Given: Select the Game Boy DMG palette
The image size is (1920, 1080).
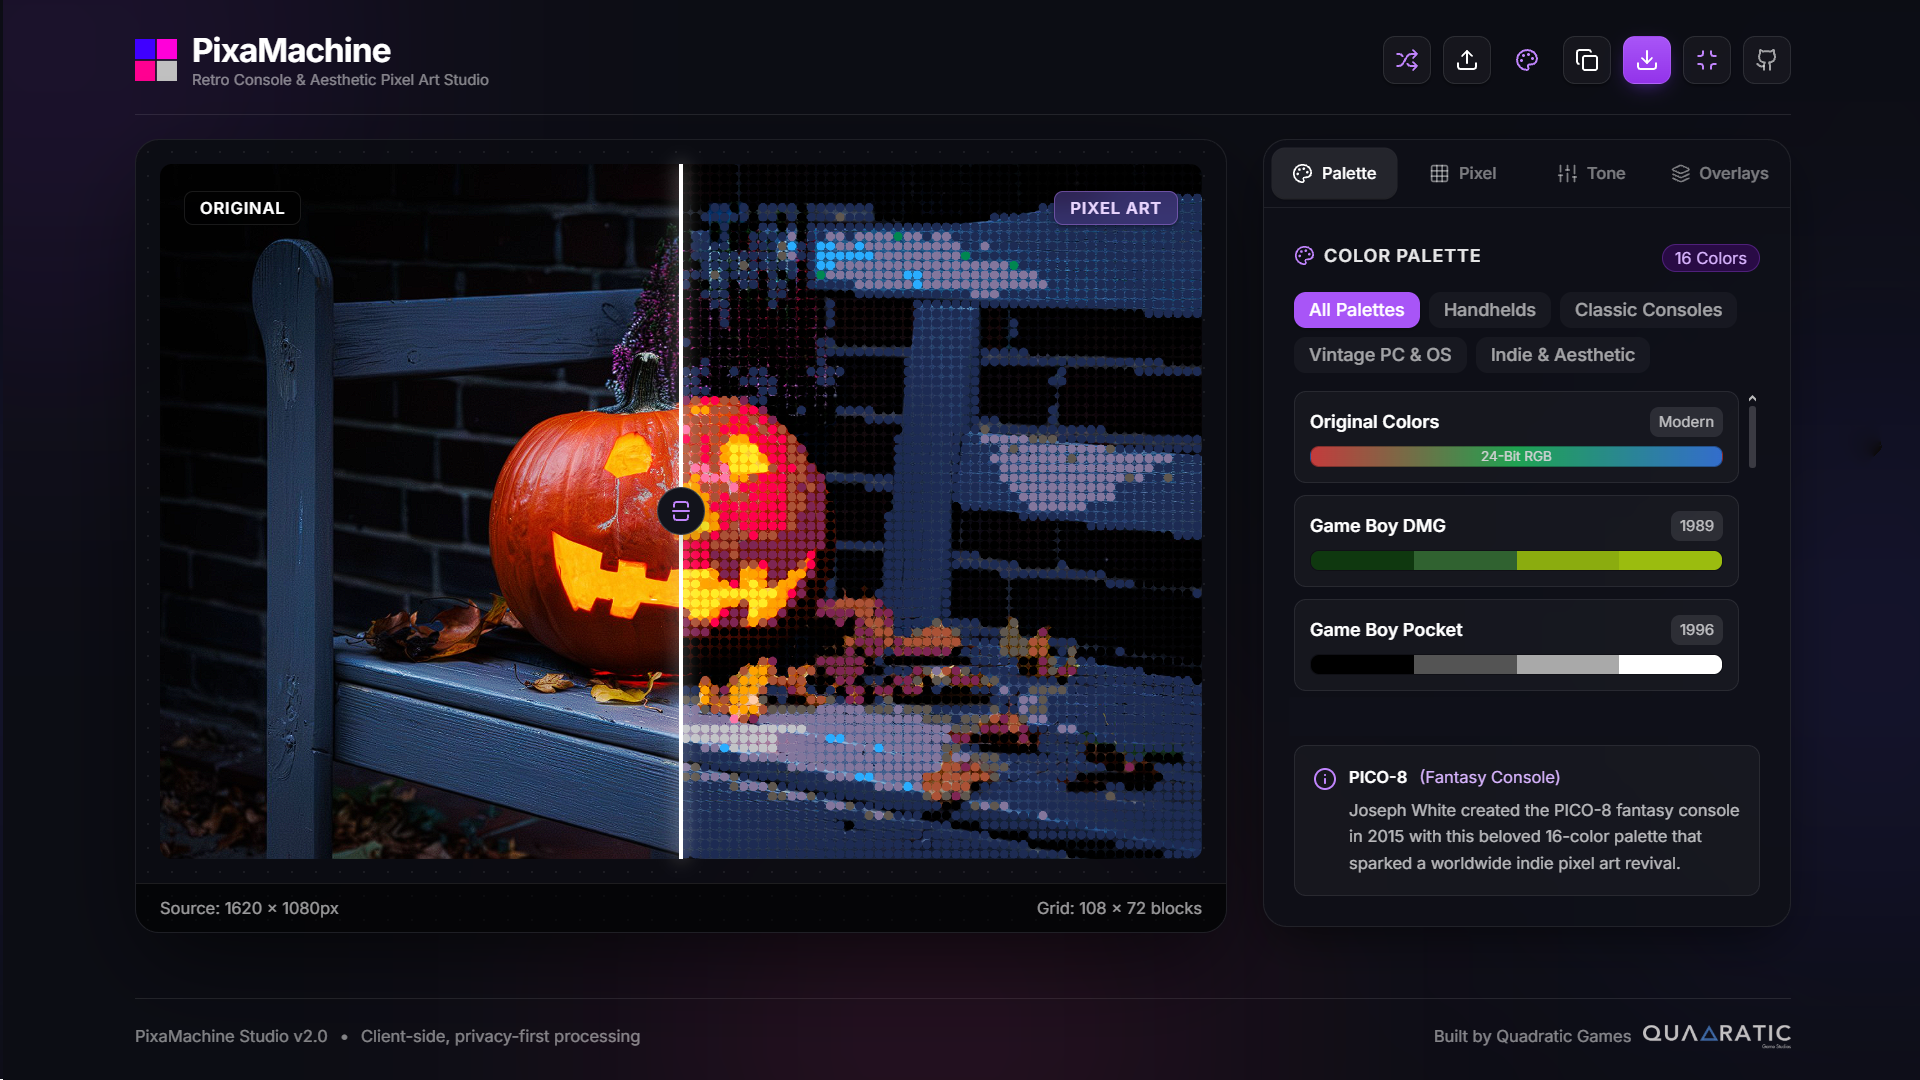Looking at the screenshot, I should [x=1516, y=541].
